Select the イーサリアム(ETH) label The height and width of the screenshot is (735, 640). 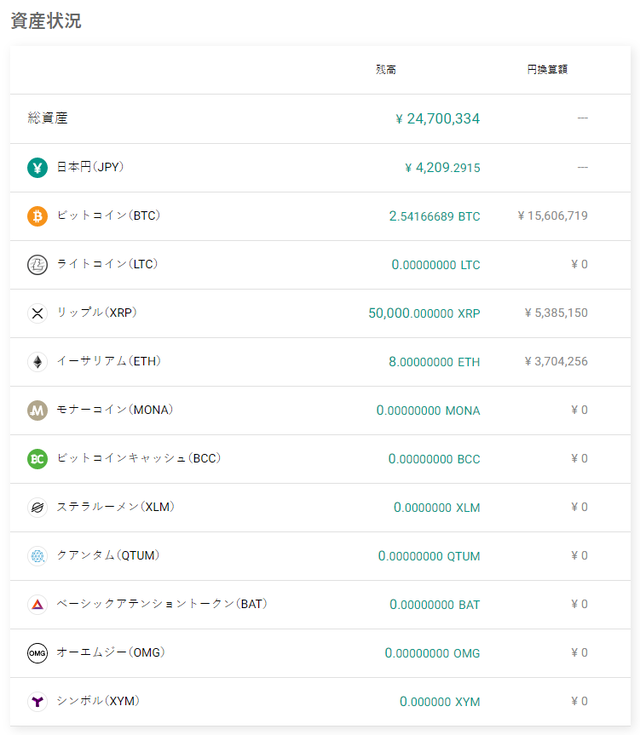109,361
